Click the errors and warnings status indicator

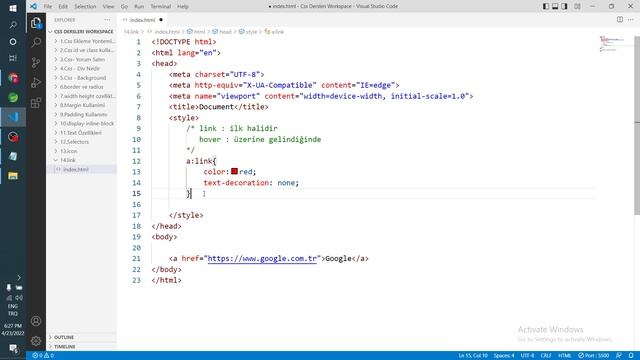(x=43, y=356)
